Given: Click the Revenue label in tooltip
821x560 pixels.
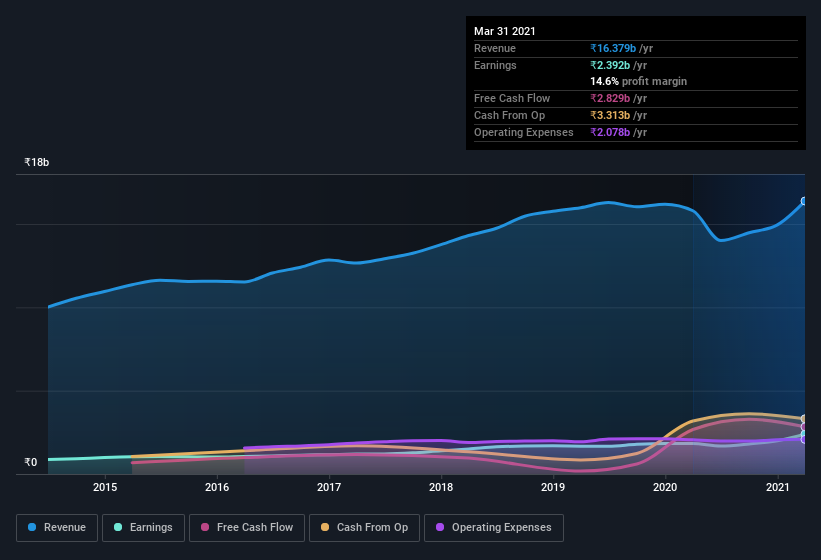Looking at the screenshot, I should pyautogui.click(x=495, y=48).
